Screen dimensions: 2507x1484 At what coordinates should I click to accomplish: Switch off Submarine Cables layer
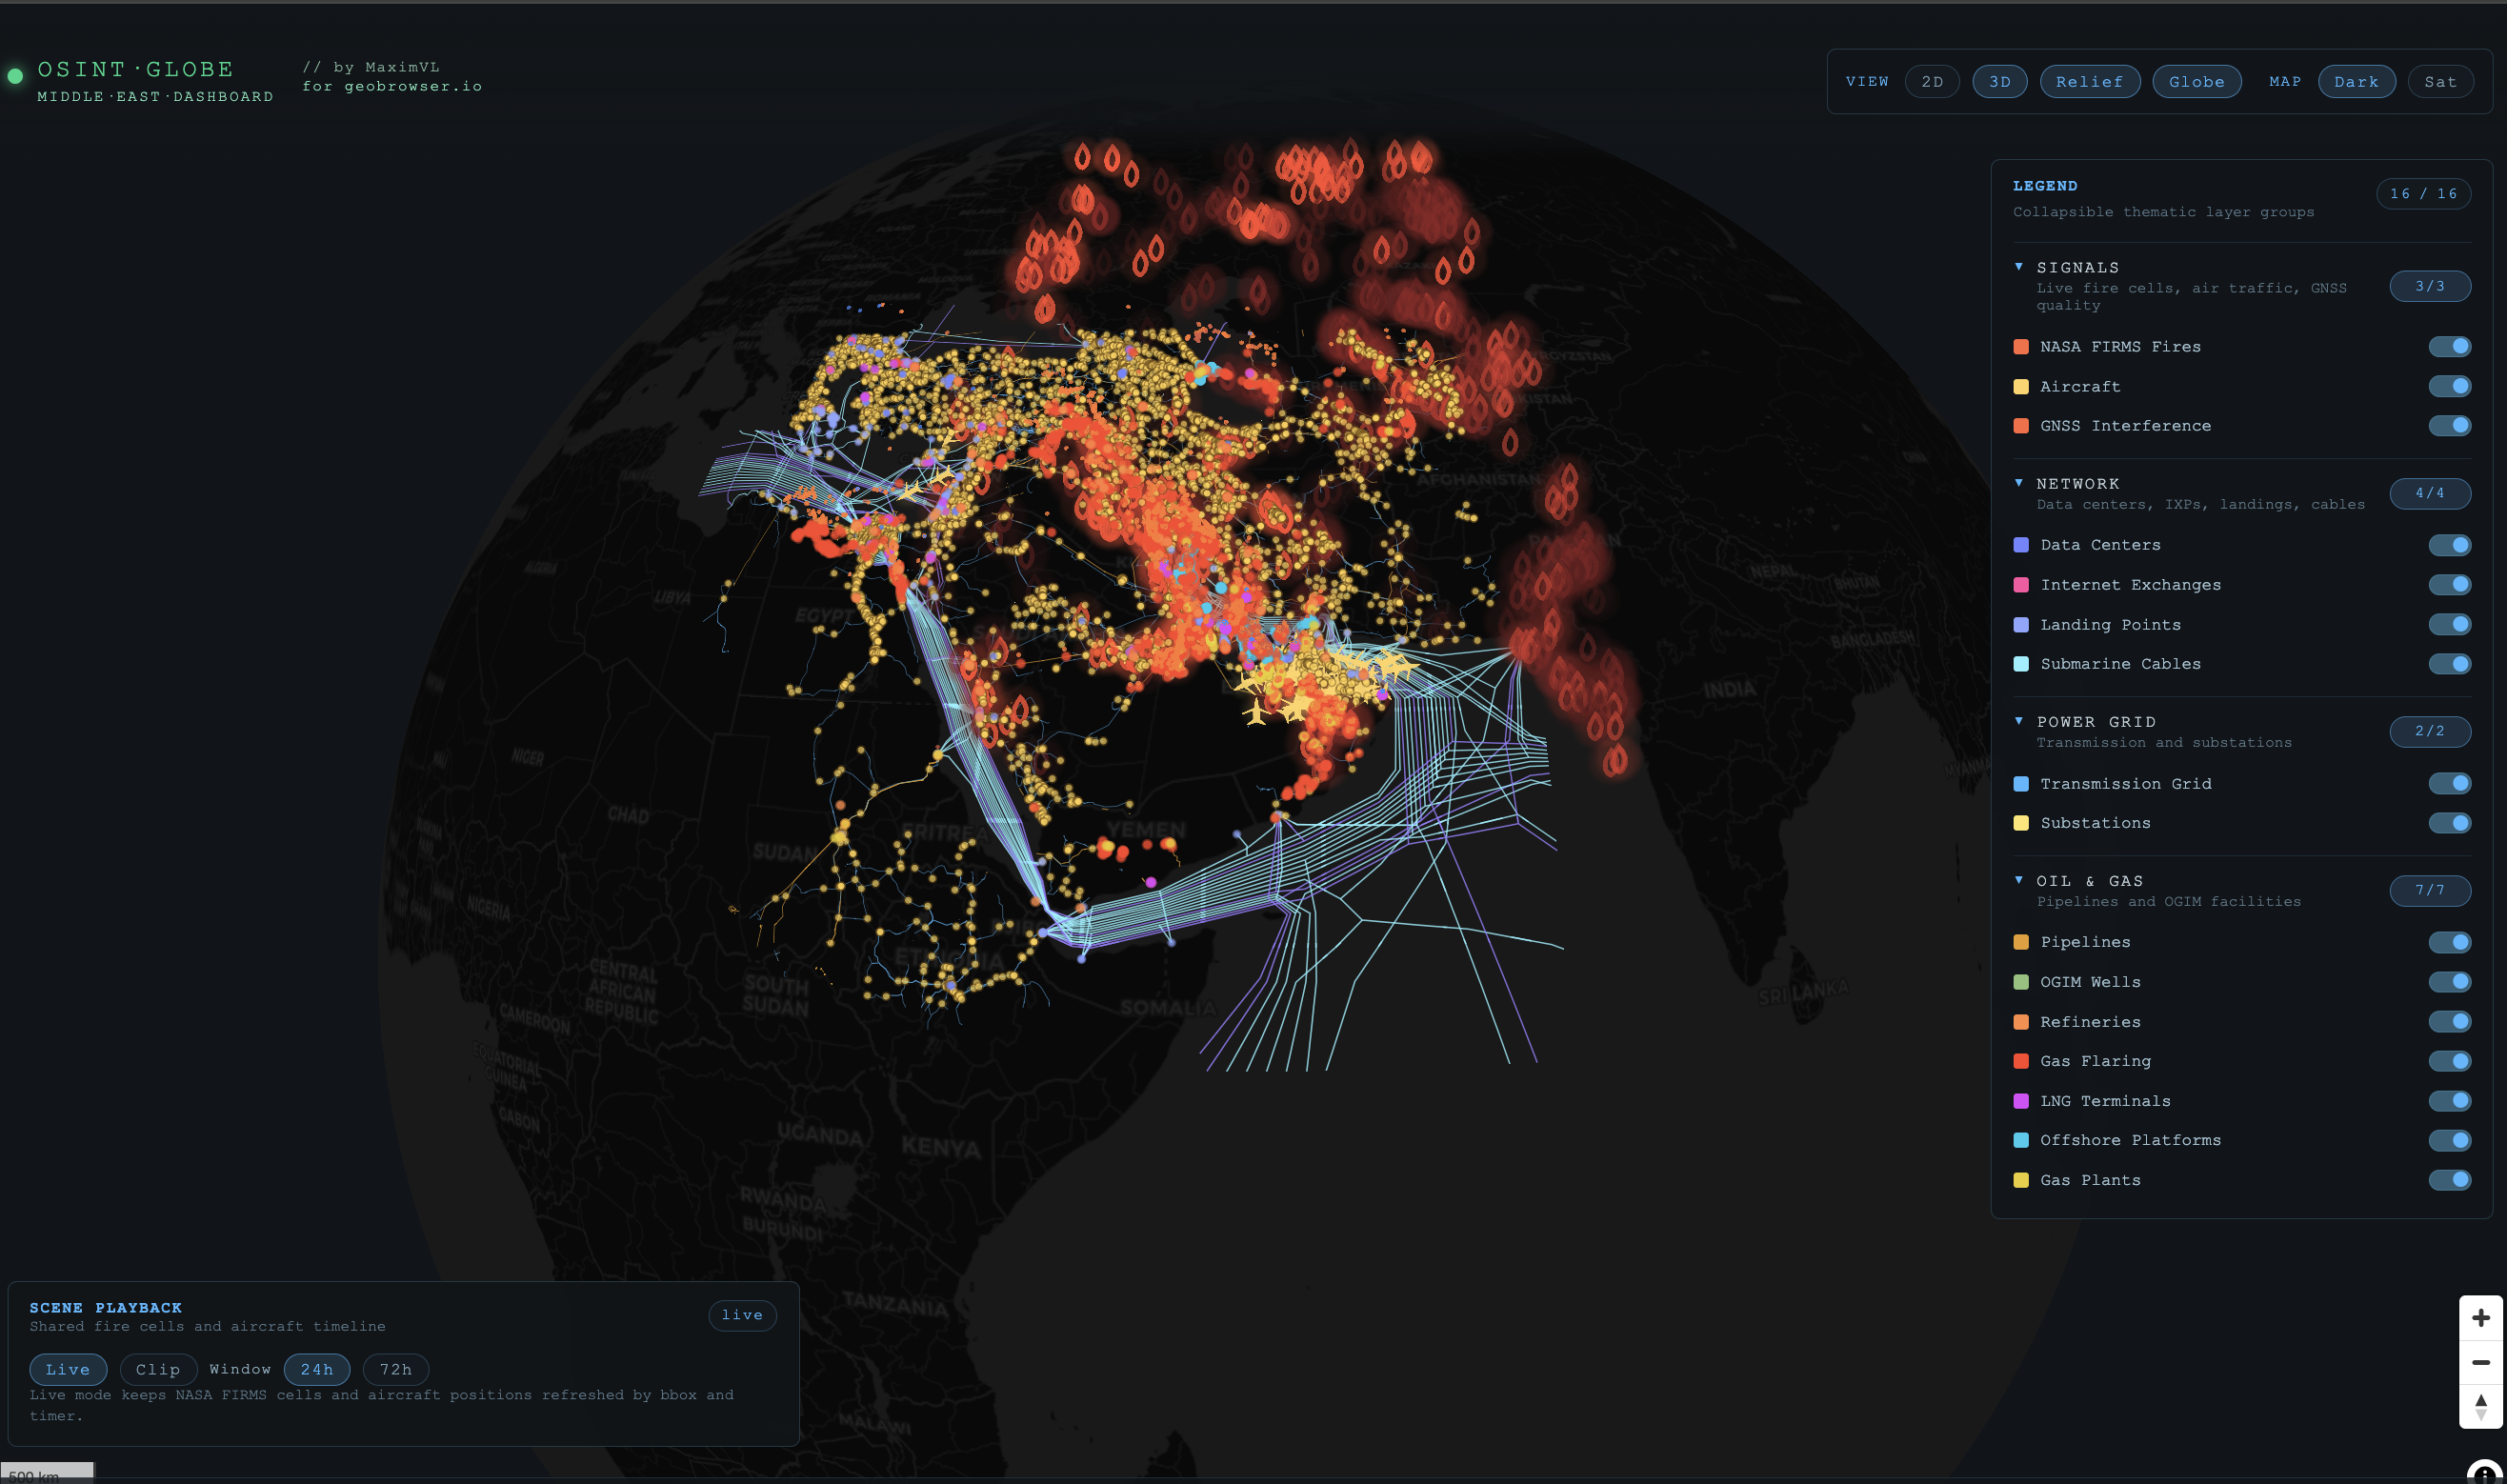pos(2449,664)
